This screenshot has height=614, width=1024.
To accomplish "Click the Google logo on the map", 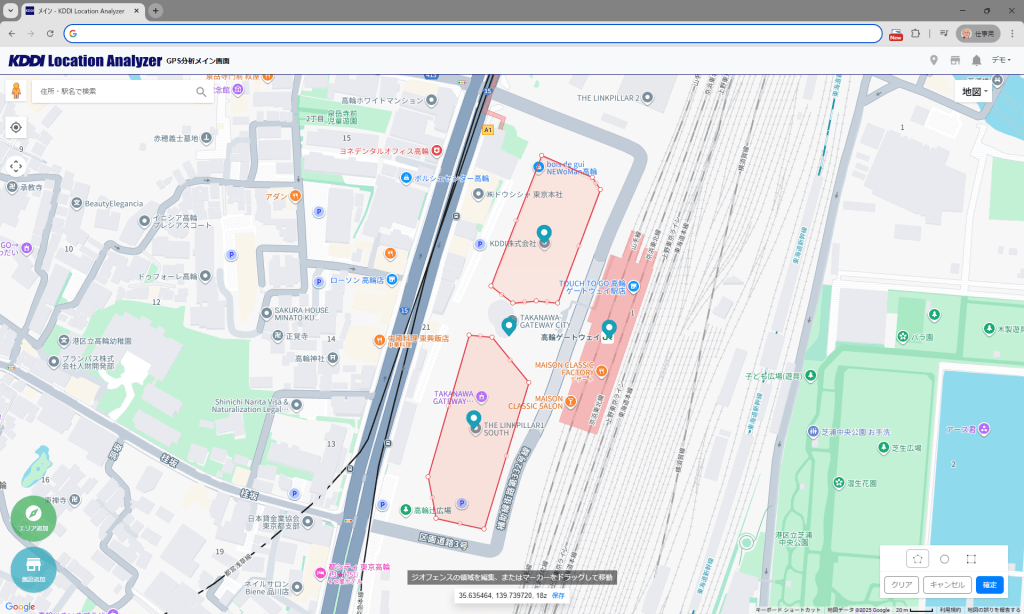I will point(20,607).
